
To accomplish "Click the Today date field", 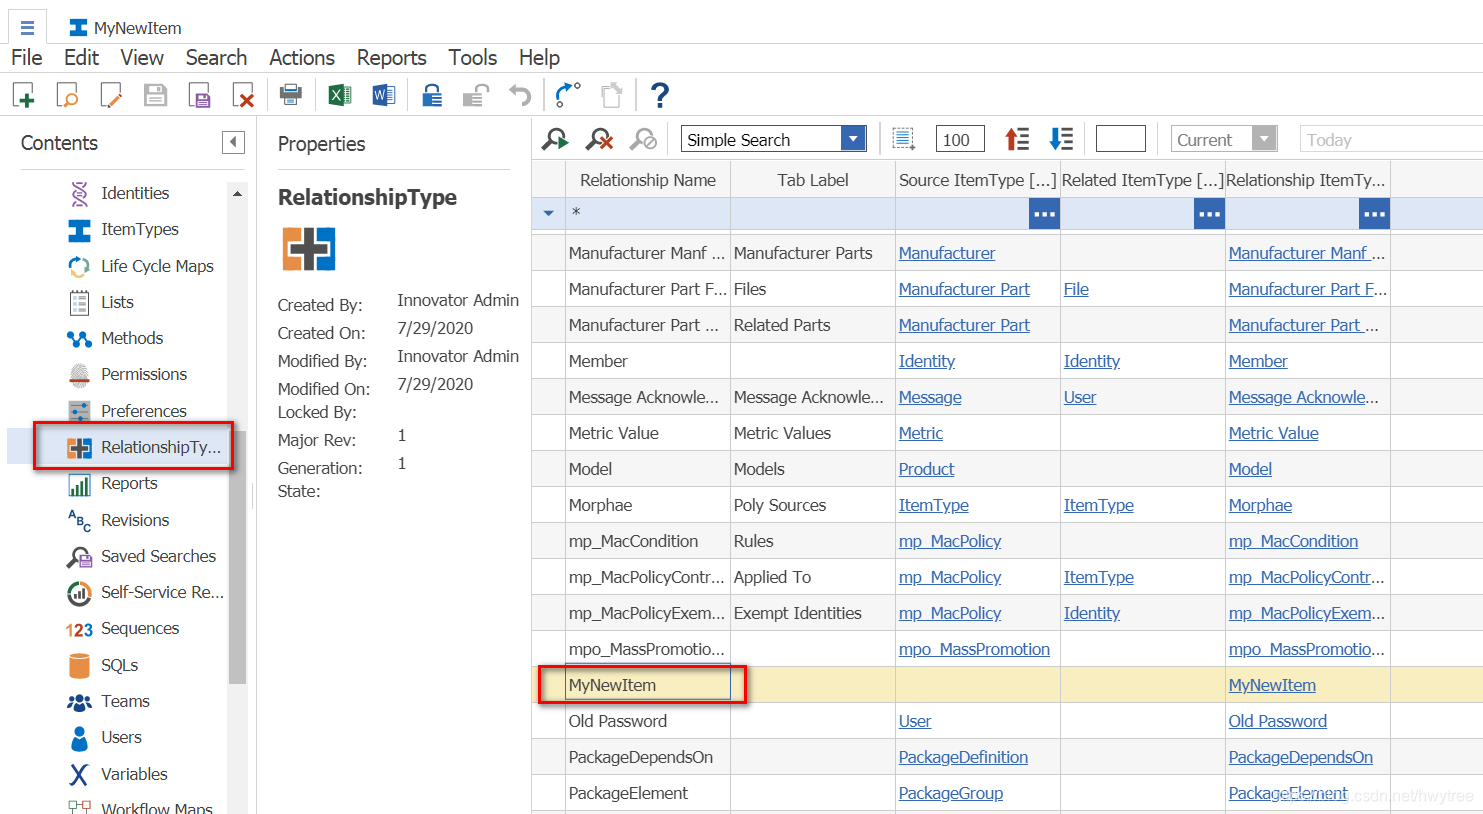I will 1391,139.
